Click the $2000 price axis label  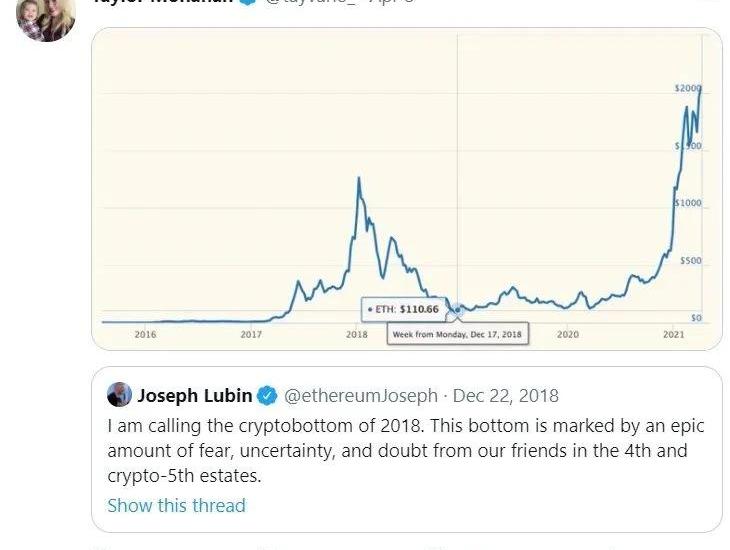(x=687, y=89)
